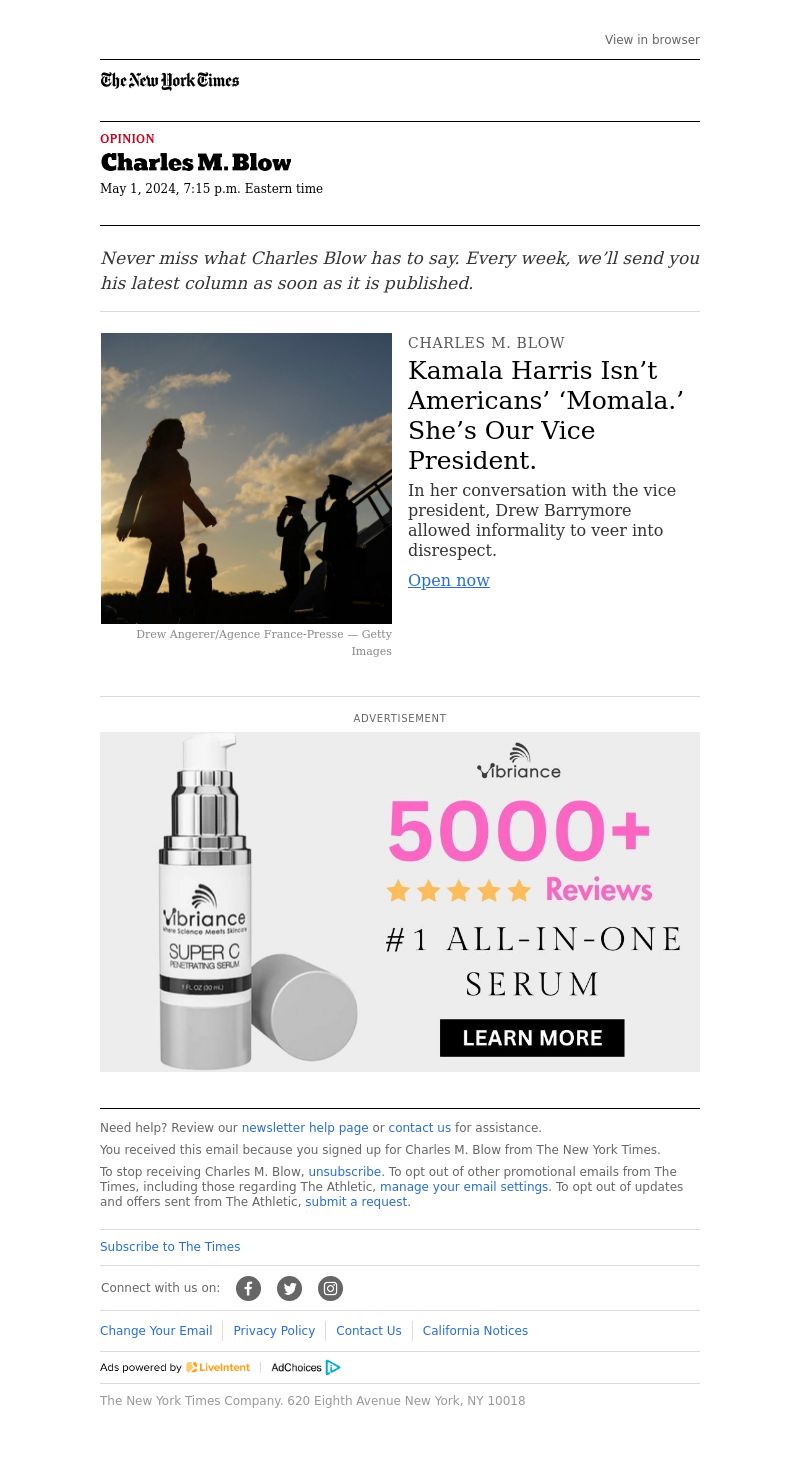The image size is (800, 1459).
Task: Click the contact us assistance link
Action: tap(420, 1128)
